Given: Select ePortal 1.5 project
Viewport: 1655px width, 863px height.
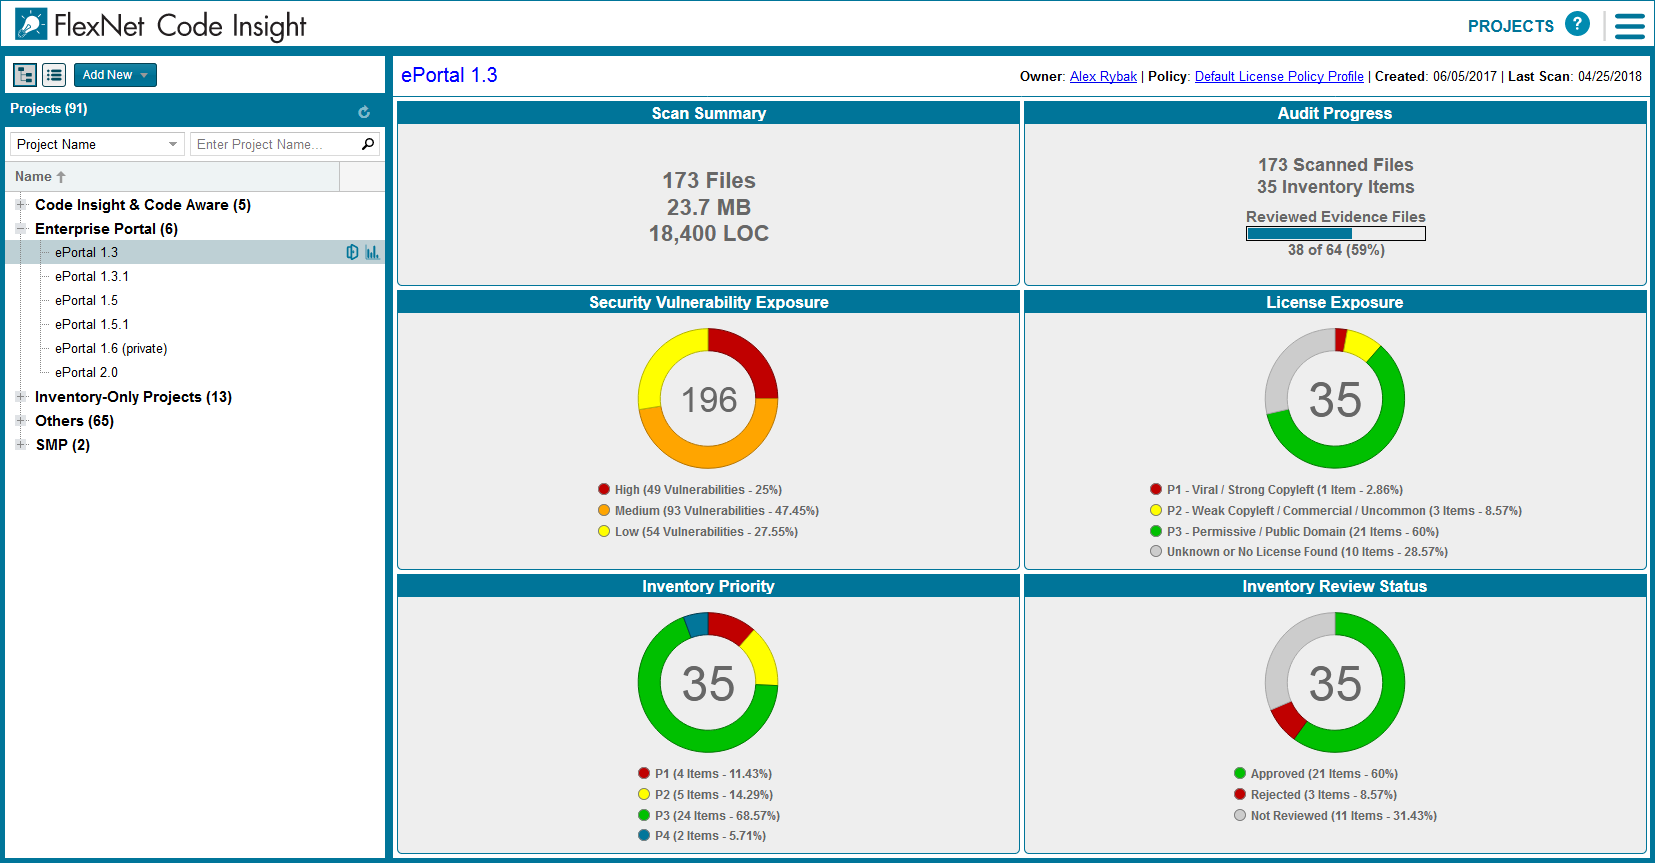Looking at the screenshot, I should (86, 300).
